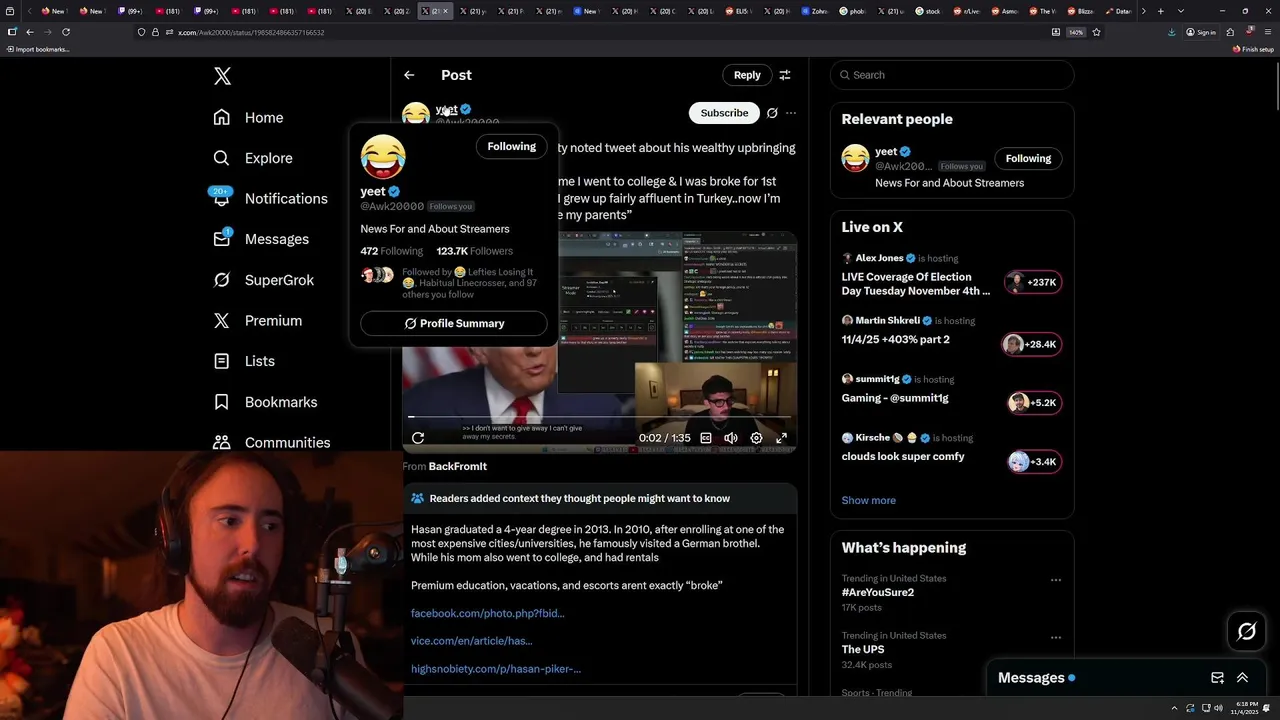The width and height of the screenshot is (1280, 720).
Task: Click the BackFromIt source link
Action: (457, 466)
